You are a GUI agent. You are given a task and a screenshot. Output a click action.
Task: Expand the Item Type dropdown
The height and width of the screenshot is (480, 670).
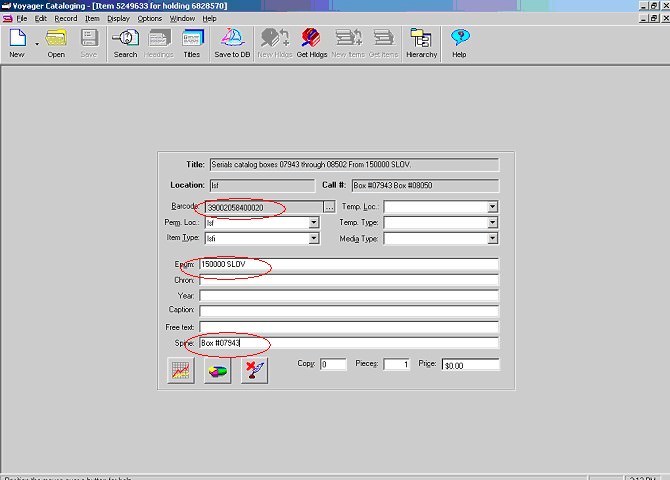click(x=313, y=239)
